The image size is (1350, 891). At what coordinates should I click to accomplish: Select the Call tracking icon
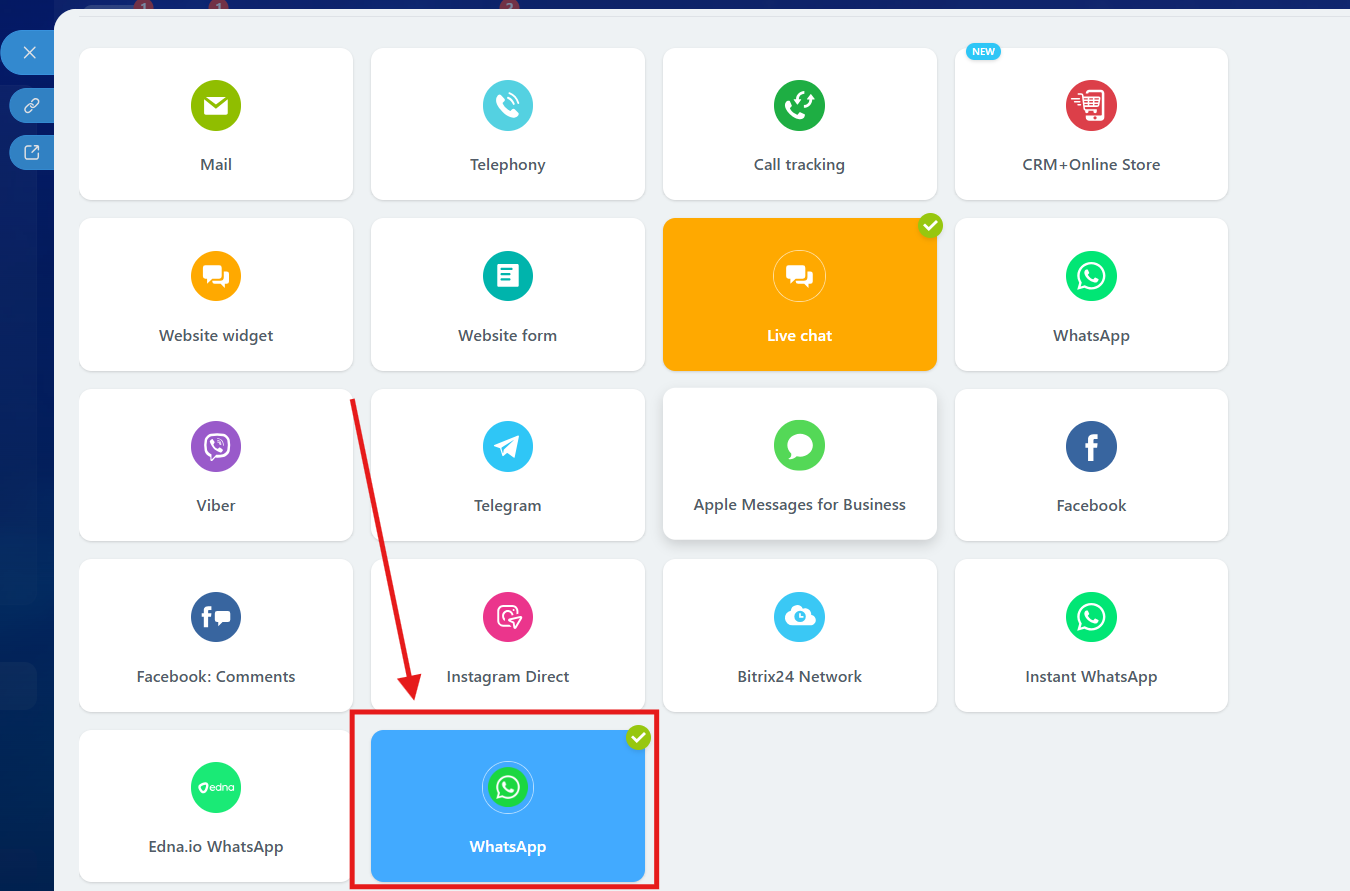coord(799,106)
